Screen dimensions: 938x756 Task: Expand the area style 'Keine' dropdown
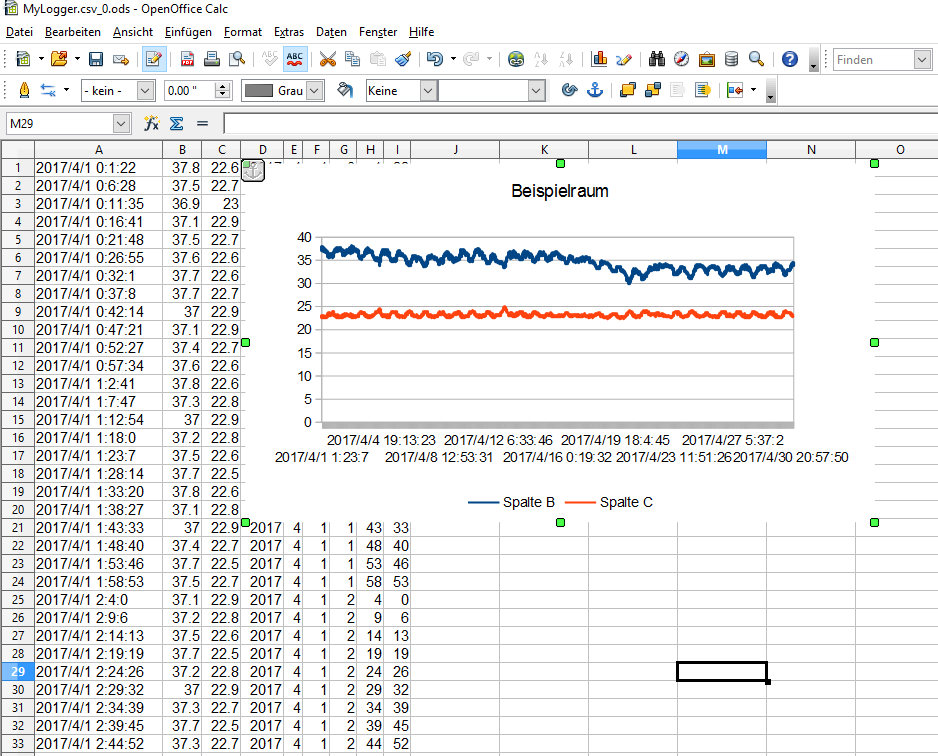coord(428,90)
